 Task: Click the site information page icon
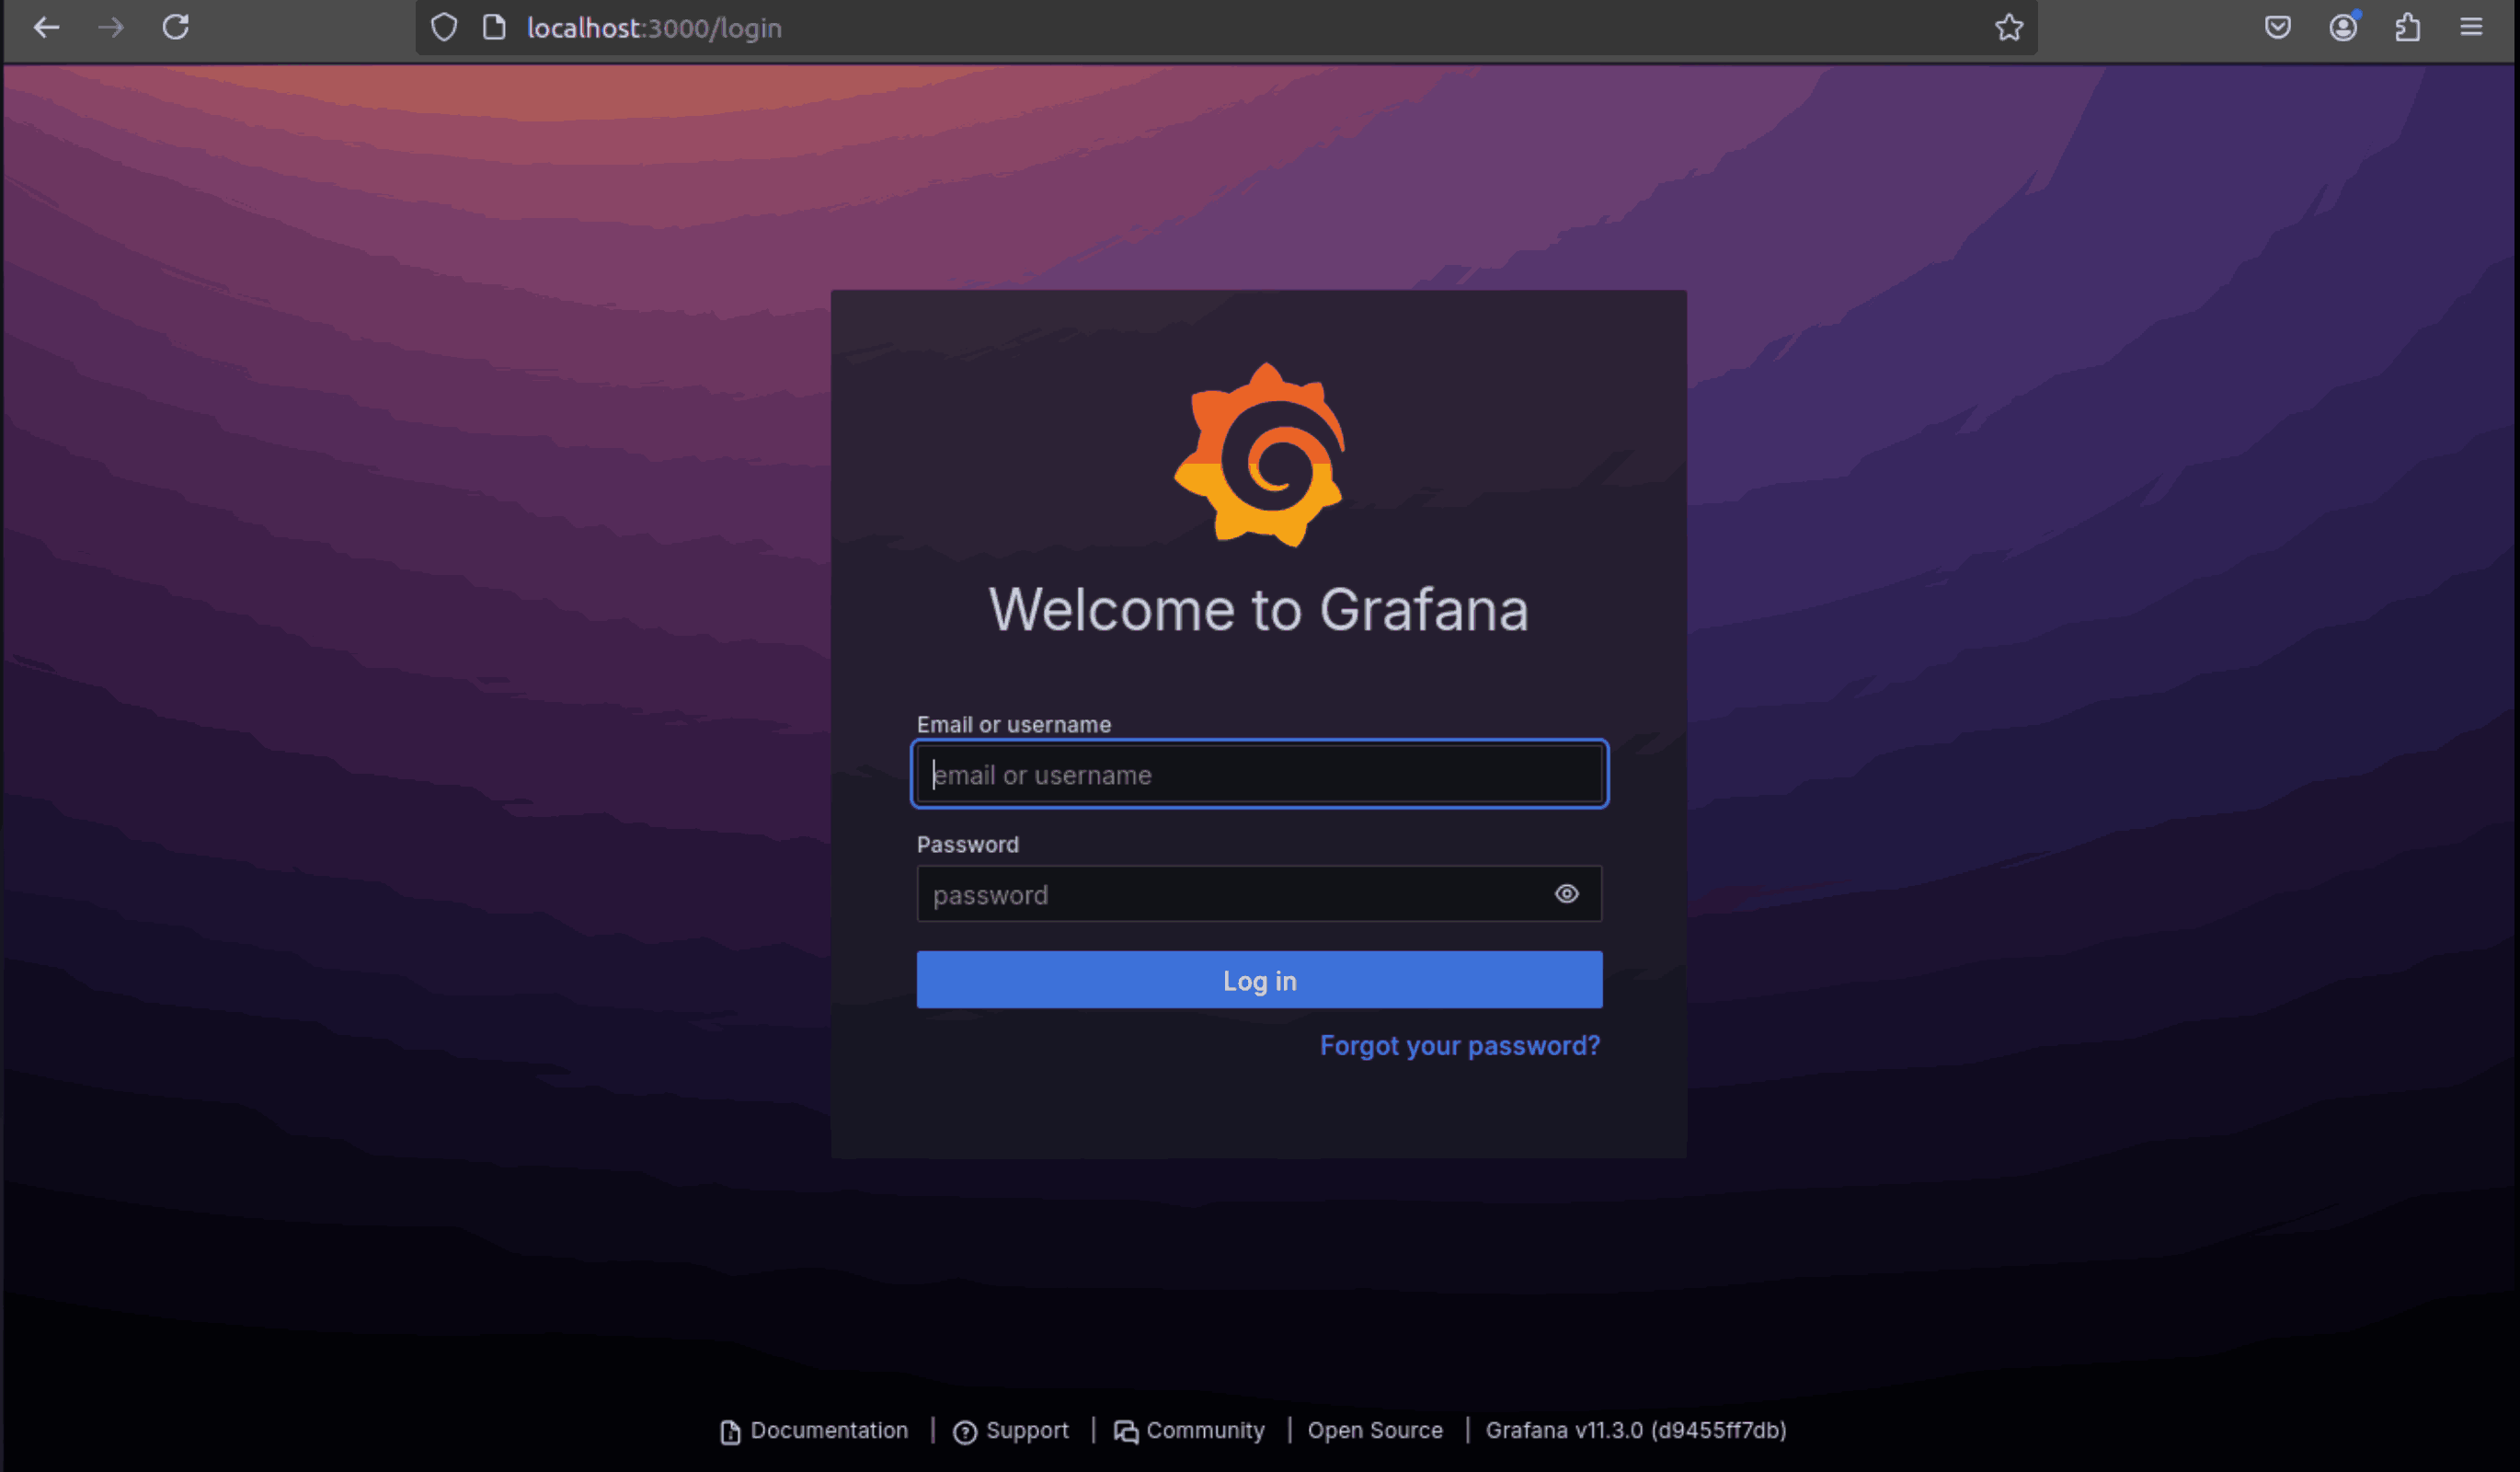494,27
